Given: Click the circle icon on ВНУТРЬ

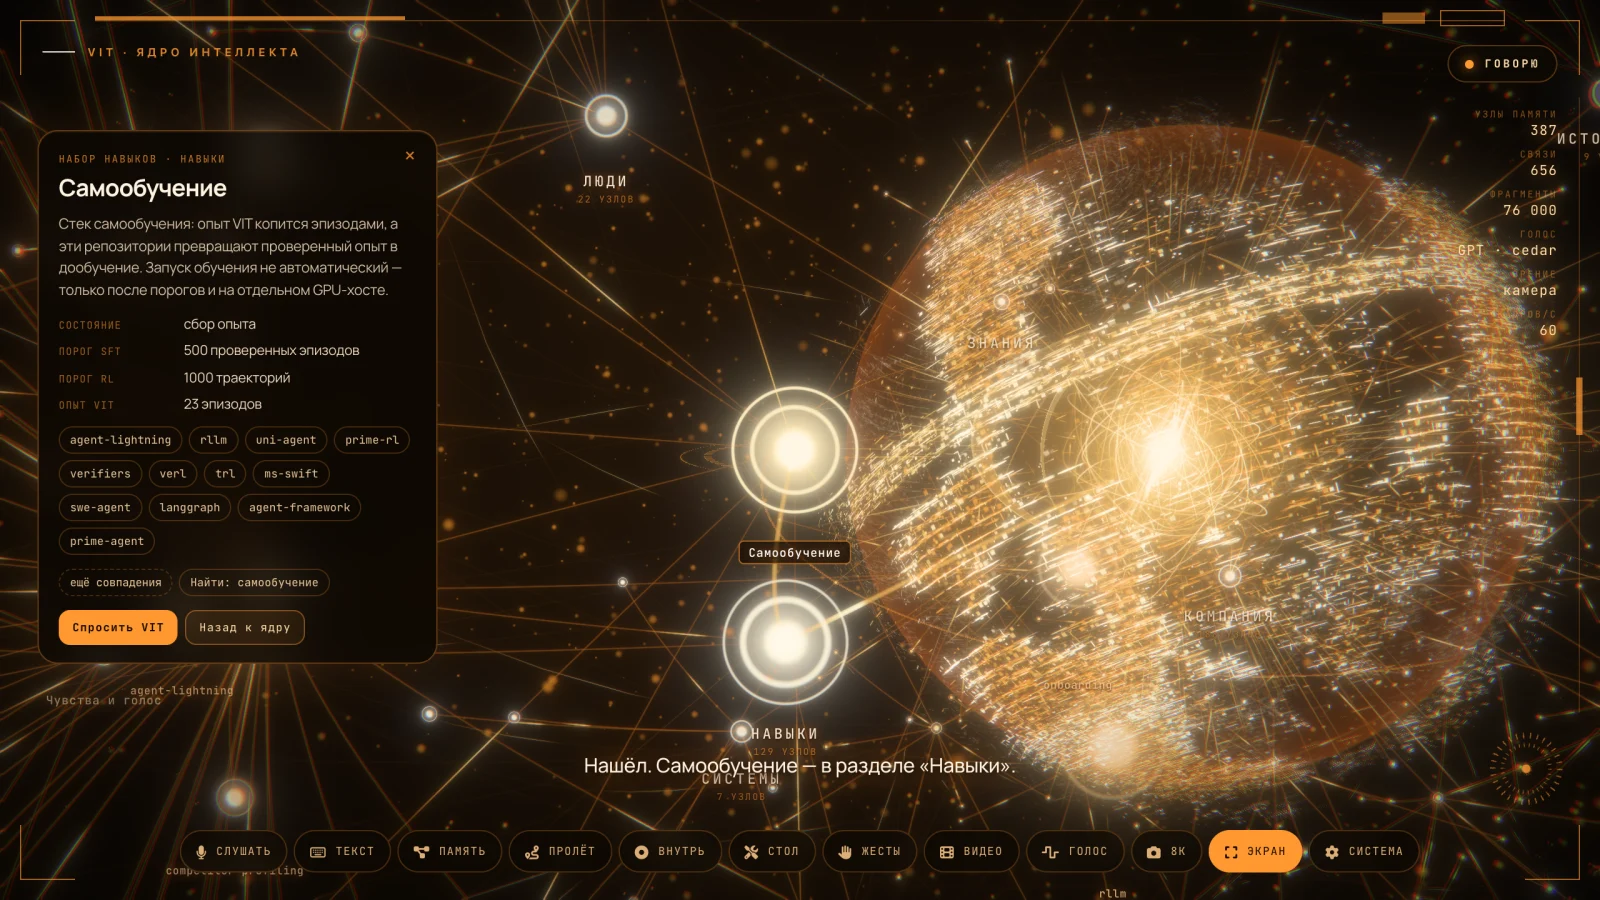Looking at the screenshot, I should pos(641,852).
